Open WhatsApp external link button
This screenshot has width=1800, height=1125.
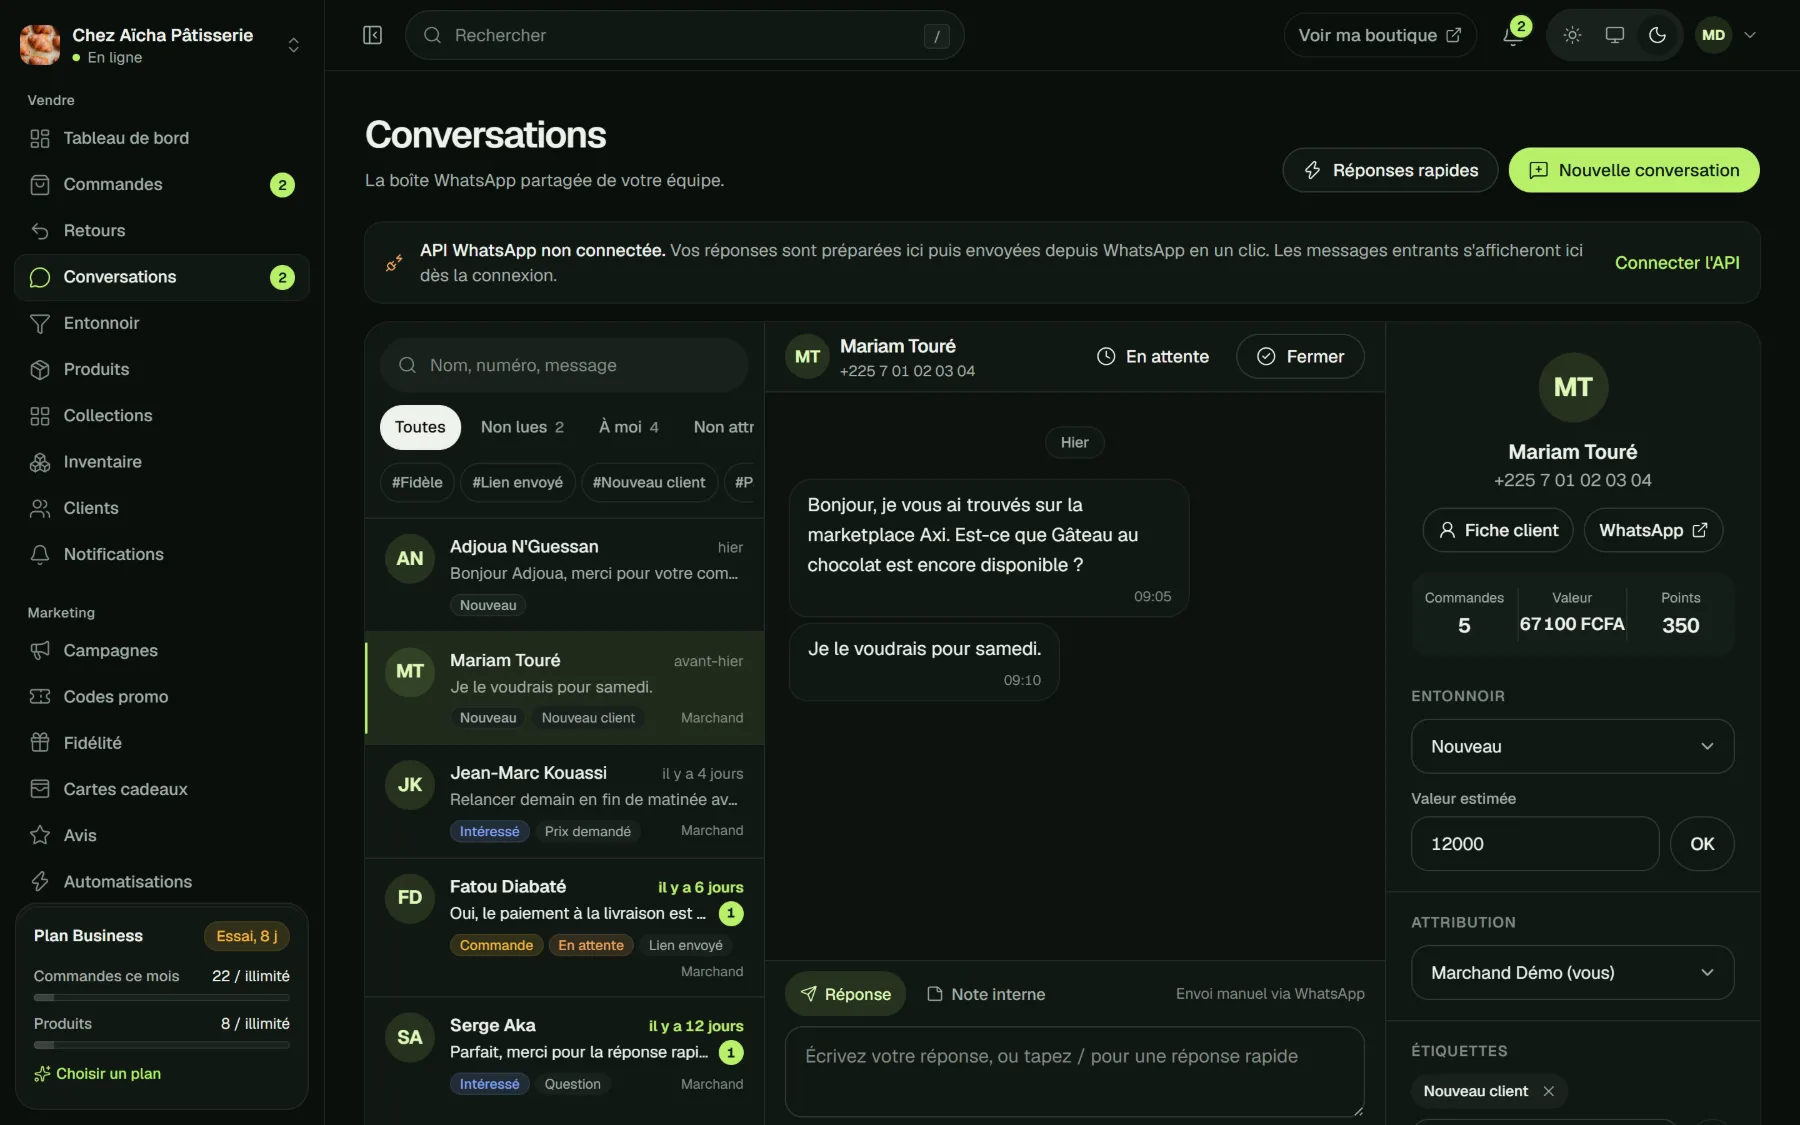tap(1653, 530)
